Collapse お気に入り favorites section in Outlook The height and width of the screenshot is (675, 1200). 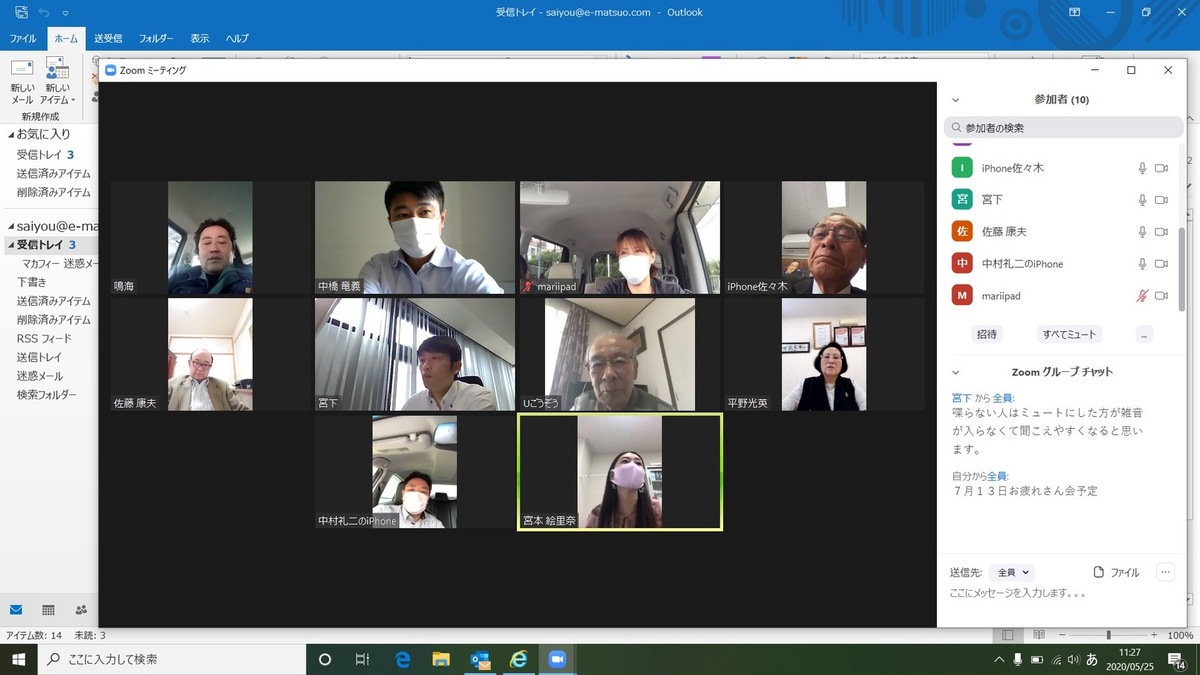click(11, 134)
